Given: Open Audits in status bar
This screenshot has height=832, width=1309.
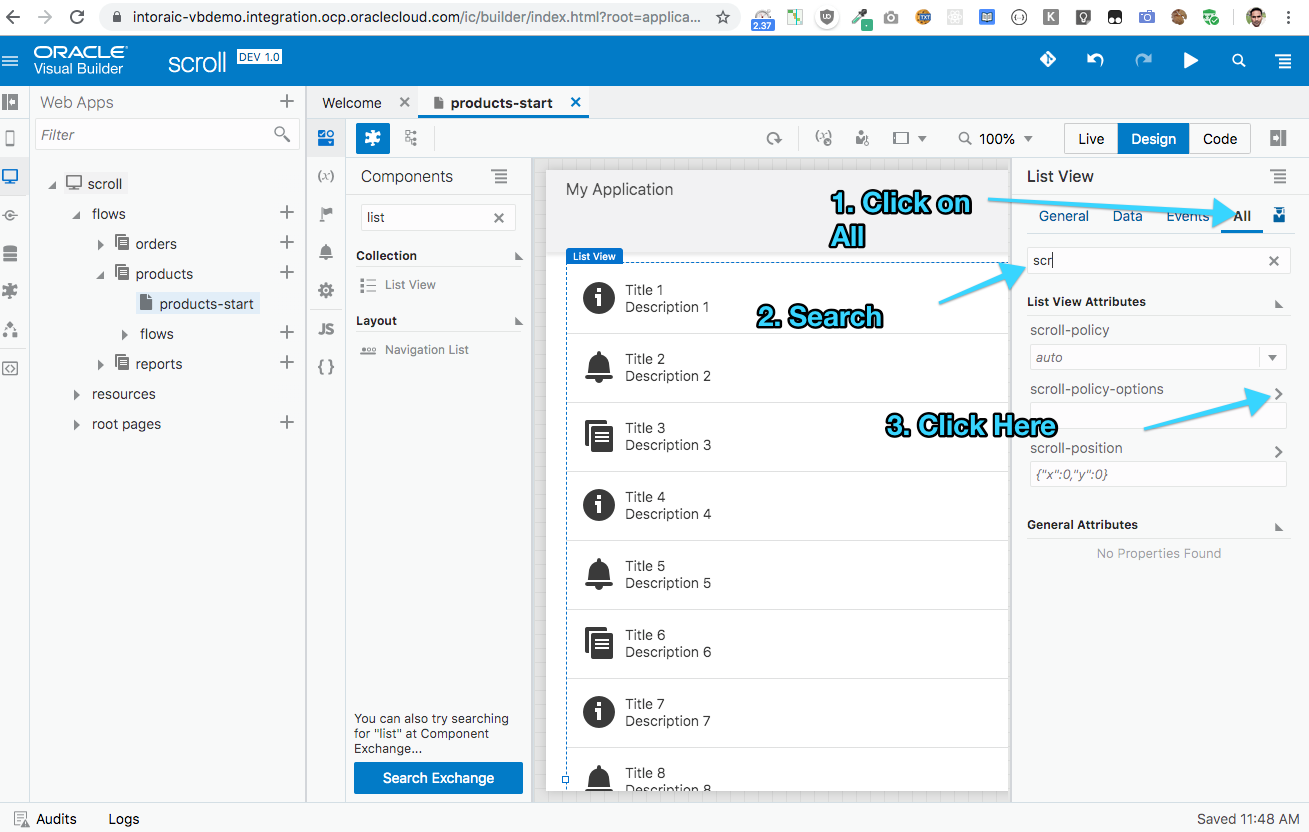Looking at the screenshot, I should click(x=46, y=818).
